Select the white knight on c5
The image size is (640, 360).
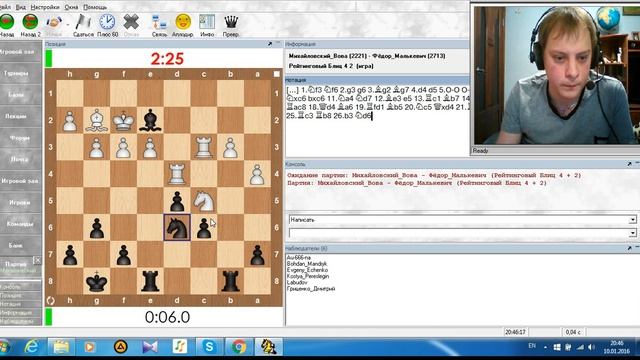point(204,200)
